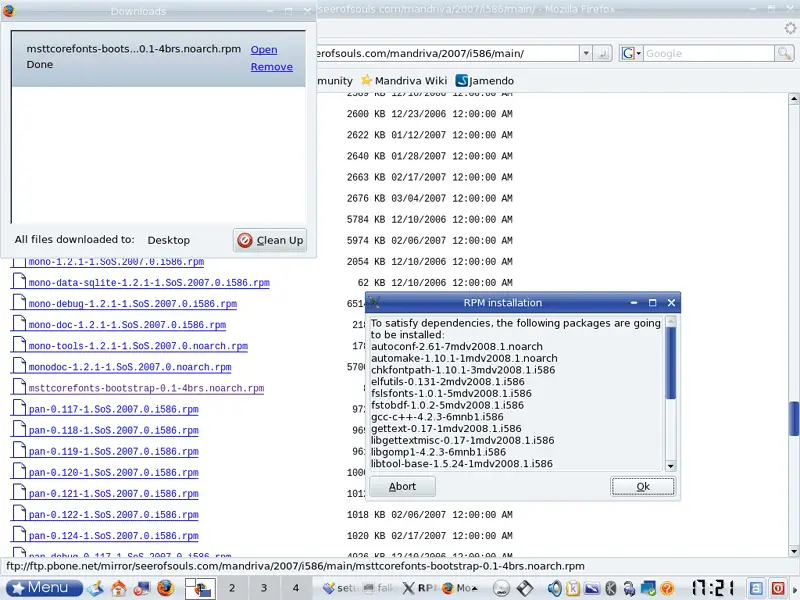The image size is (800, 600).
Task: Remove the msttcorefonts entry from Downloads
Action: (x=271, y=67)
